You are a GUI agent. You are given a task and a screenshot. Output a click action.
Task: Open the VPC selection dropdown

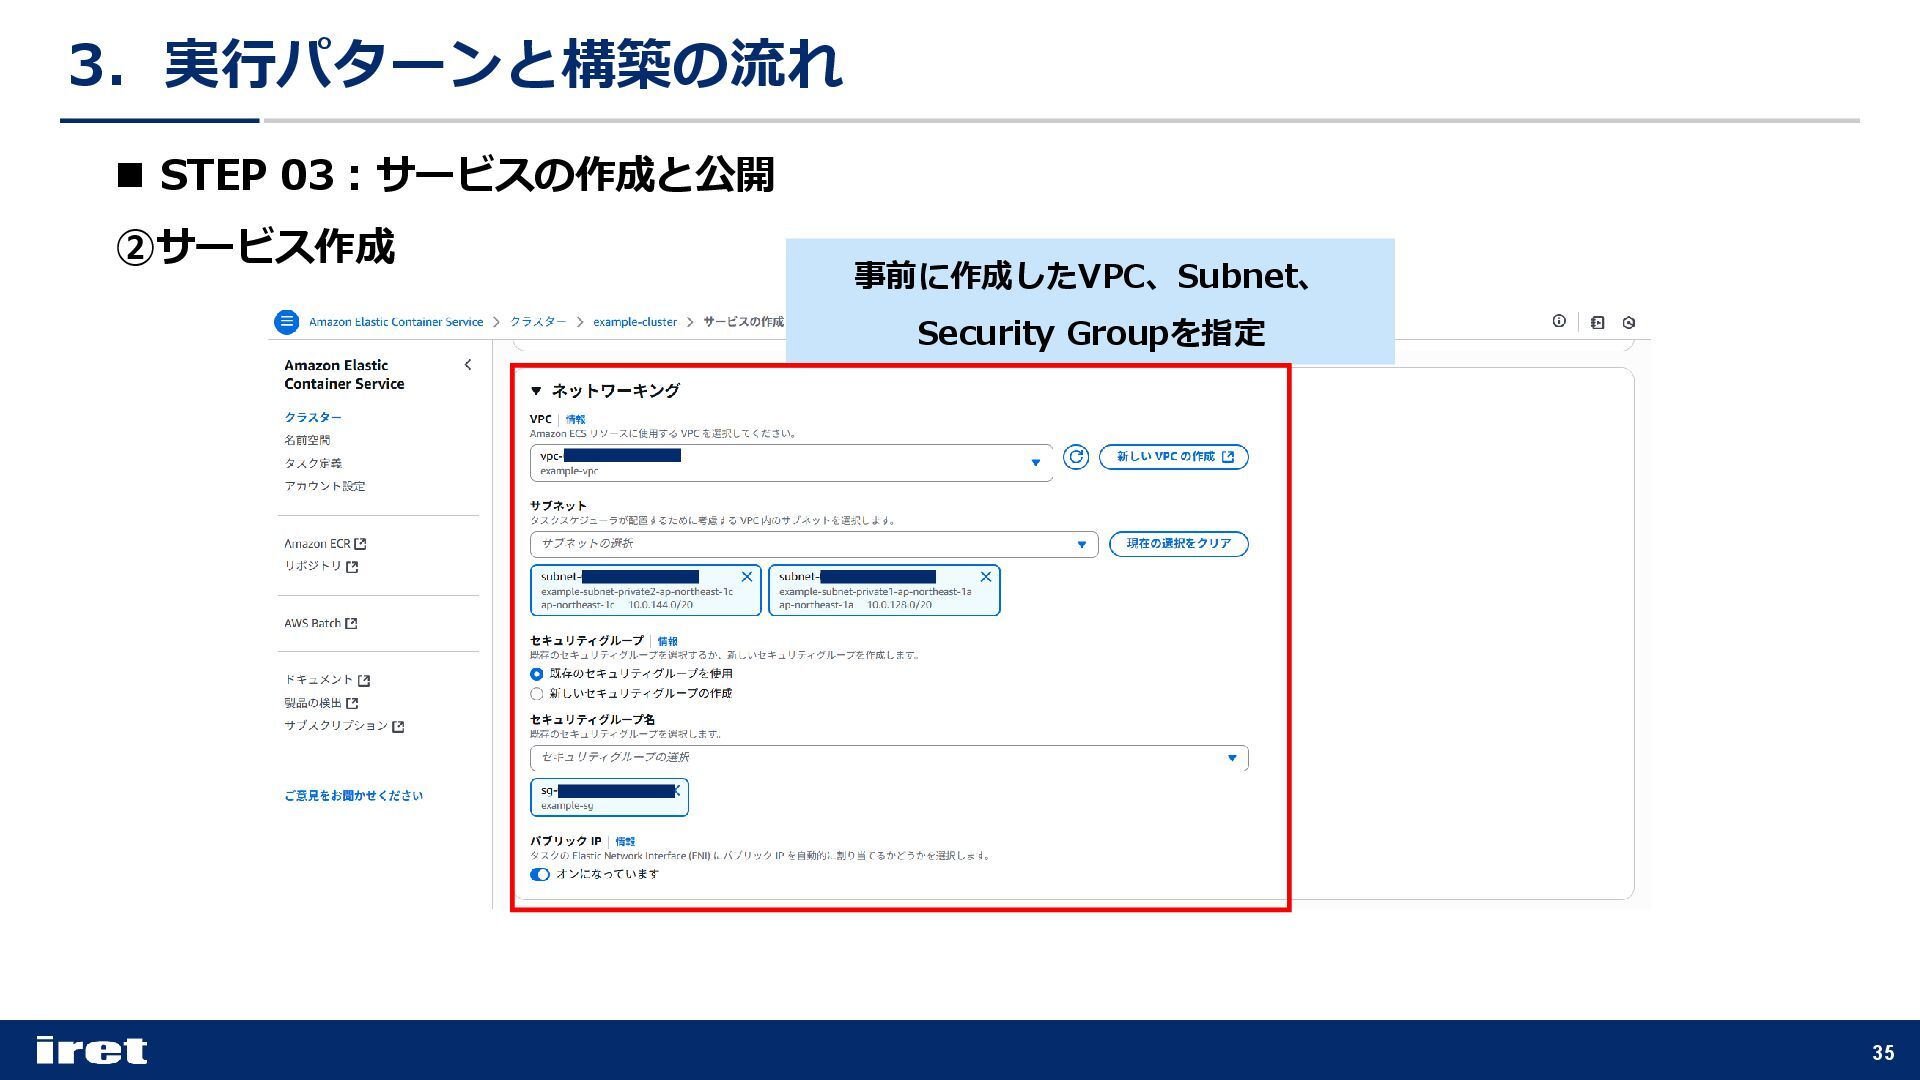point(791,462)
